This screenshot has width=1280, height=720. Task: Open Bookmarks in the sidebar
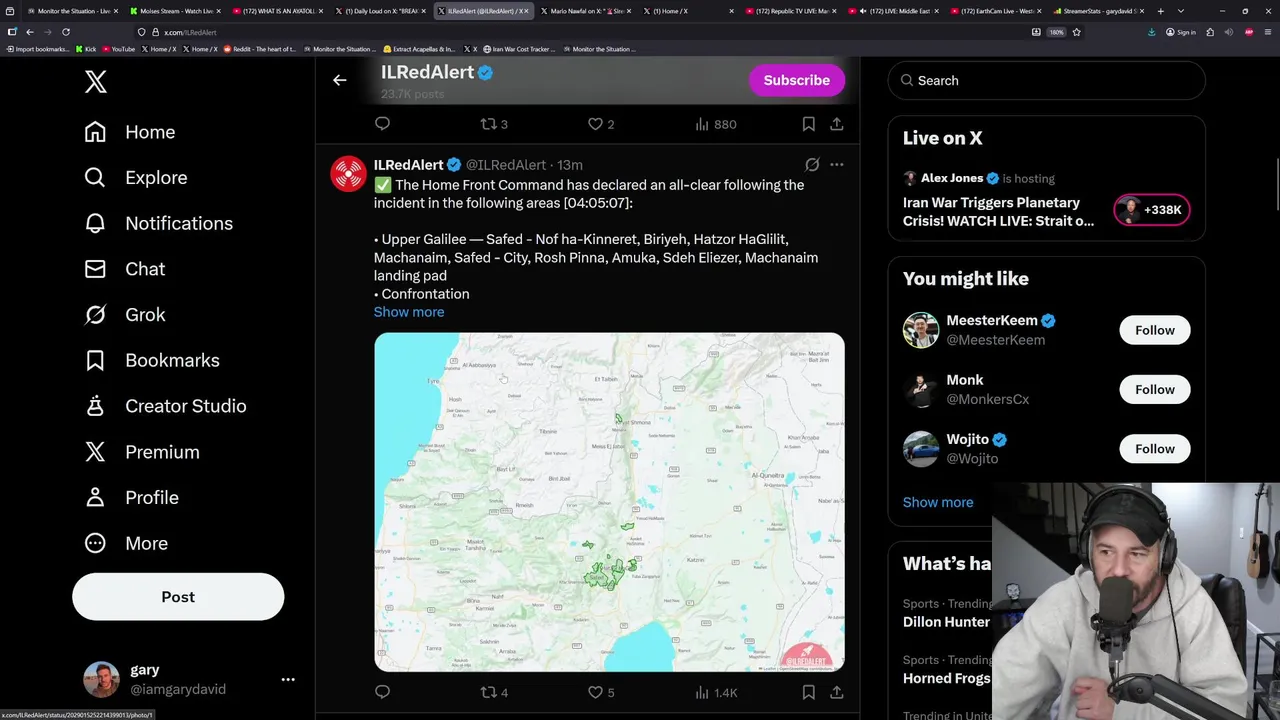click(x=152, y=360)
